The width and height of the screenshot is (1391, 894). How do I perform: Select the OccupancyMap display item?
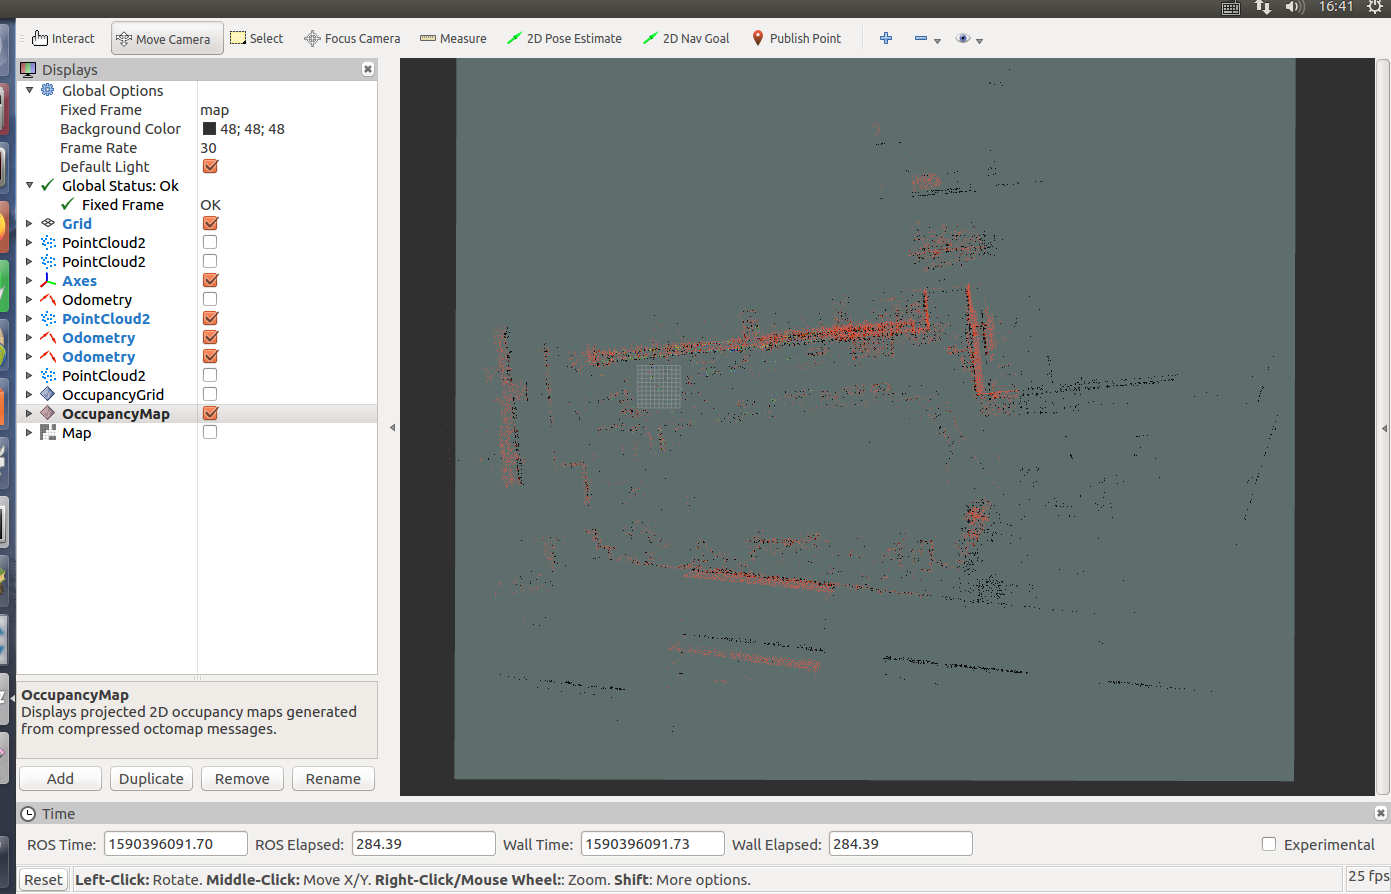115,413
